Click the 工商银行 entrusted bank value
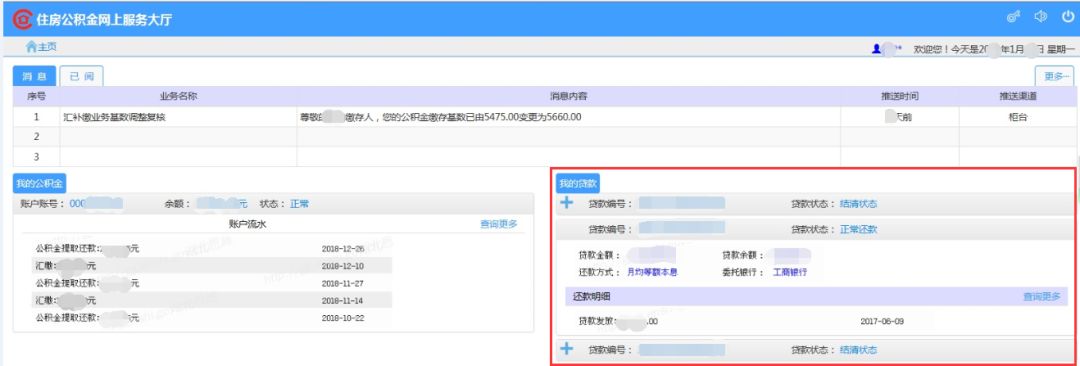This screenshot has width=1080, height=366. (790, 272)
